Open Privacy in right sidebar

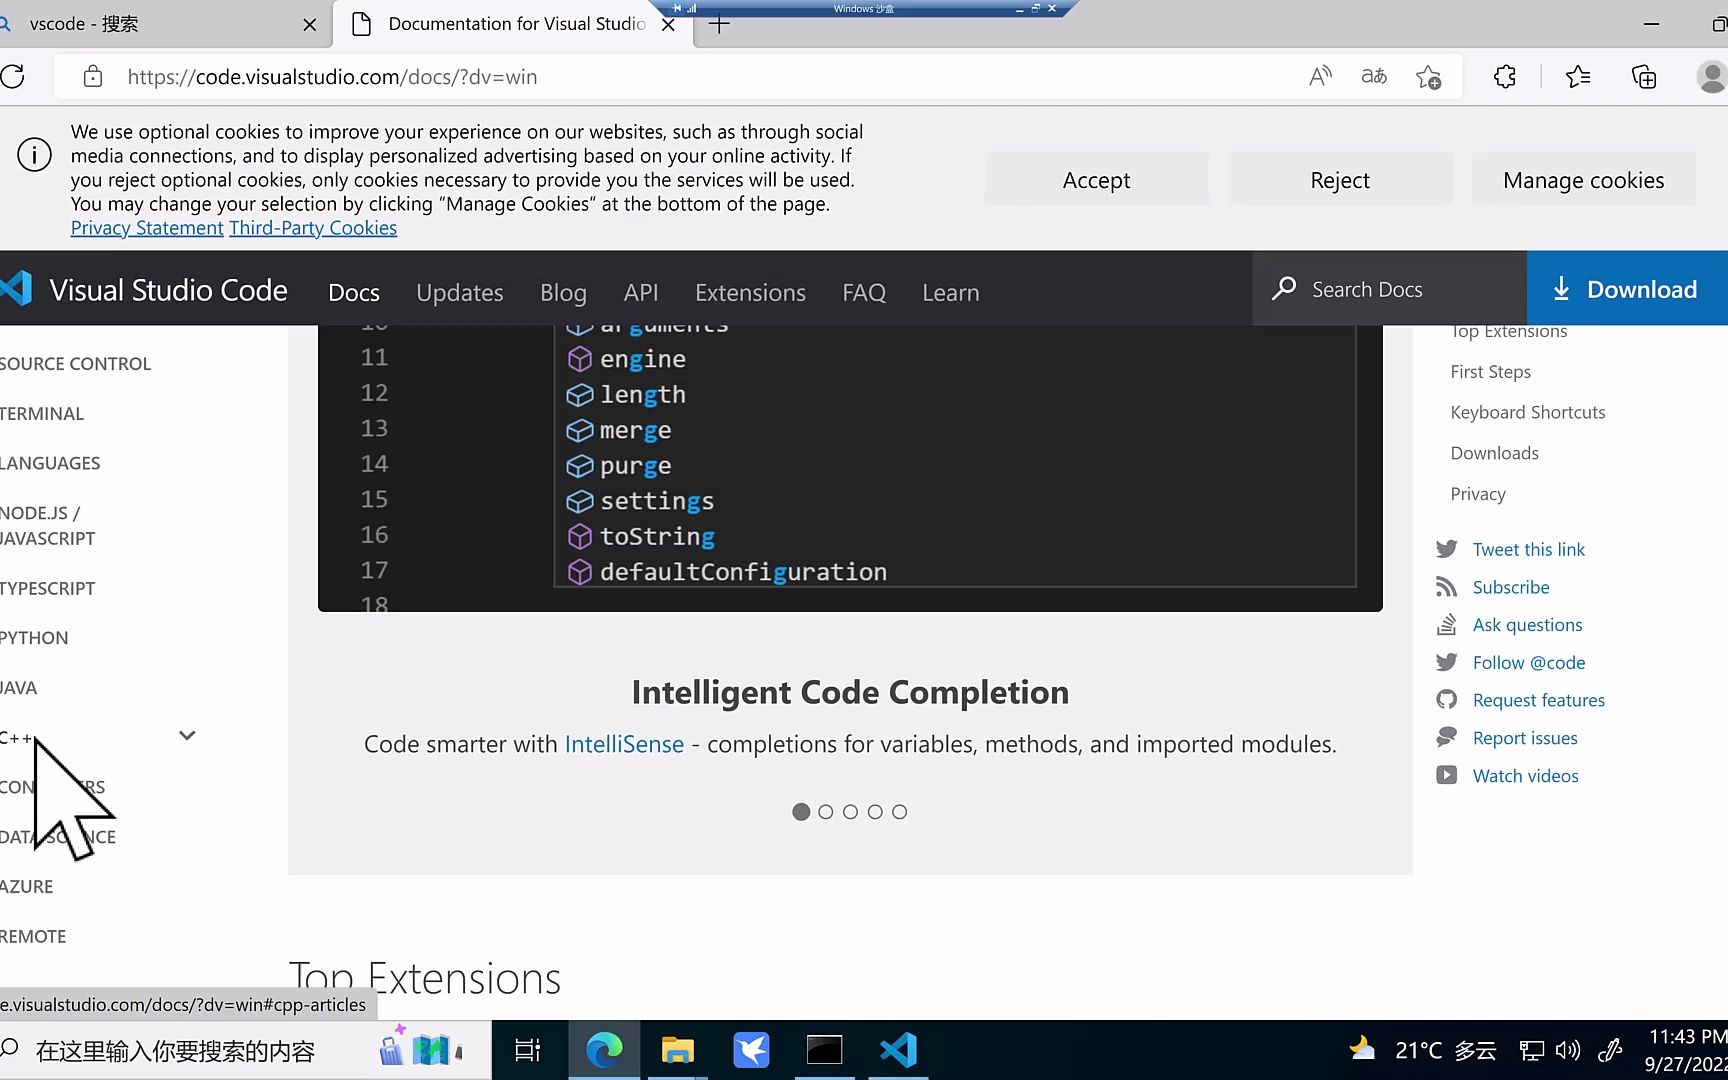click(x=1478, y=494)
